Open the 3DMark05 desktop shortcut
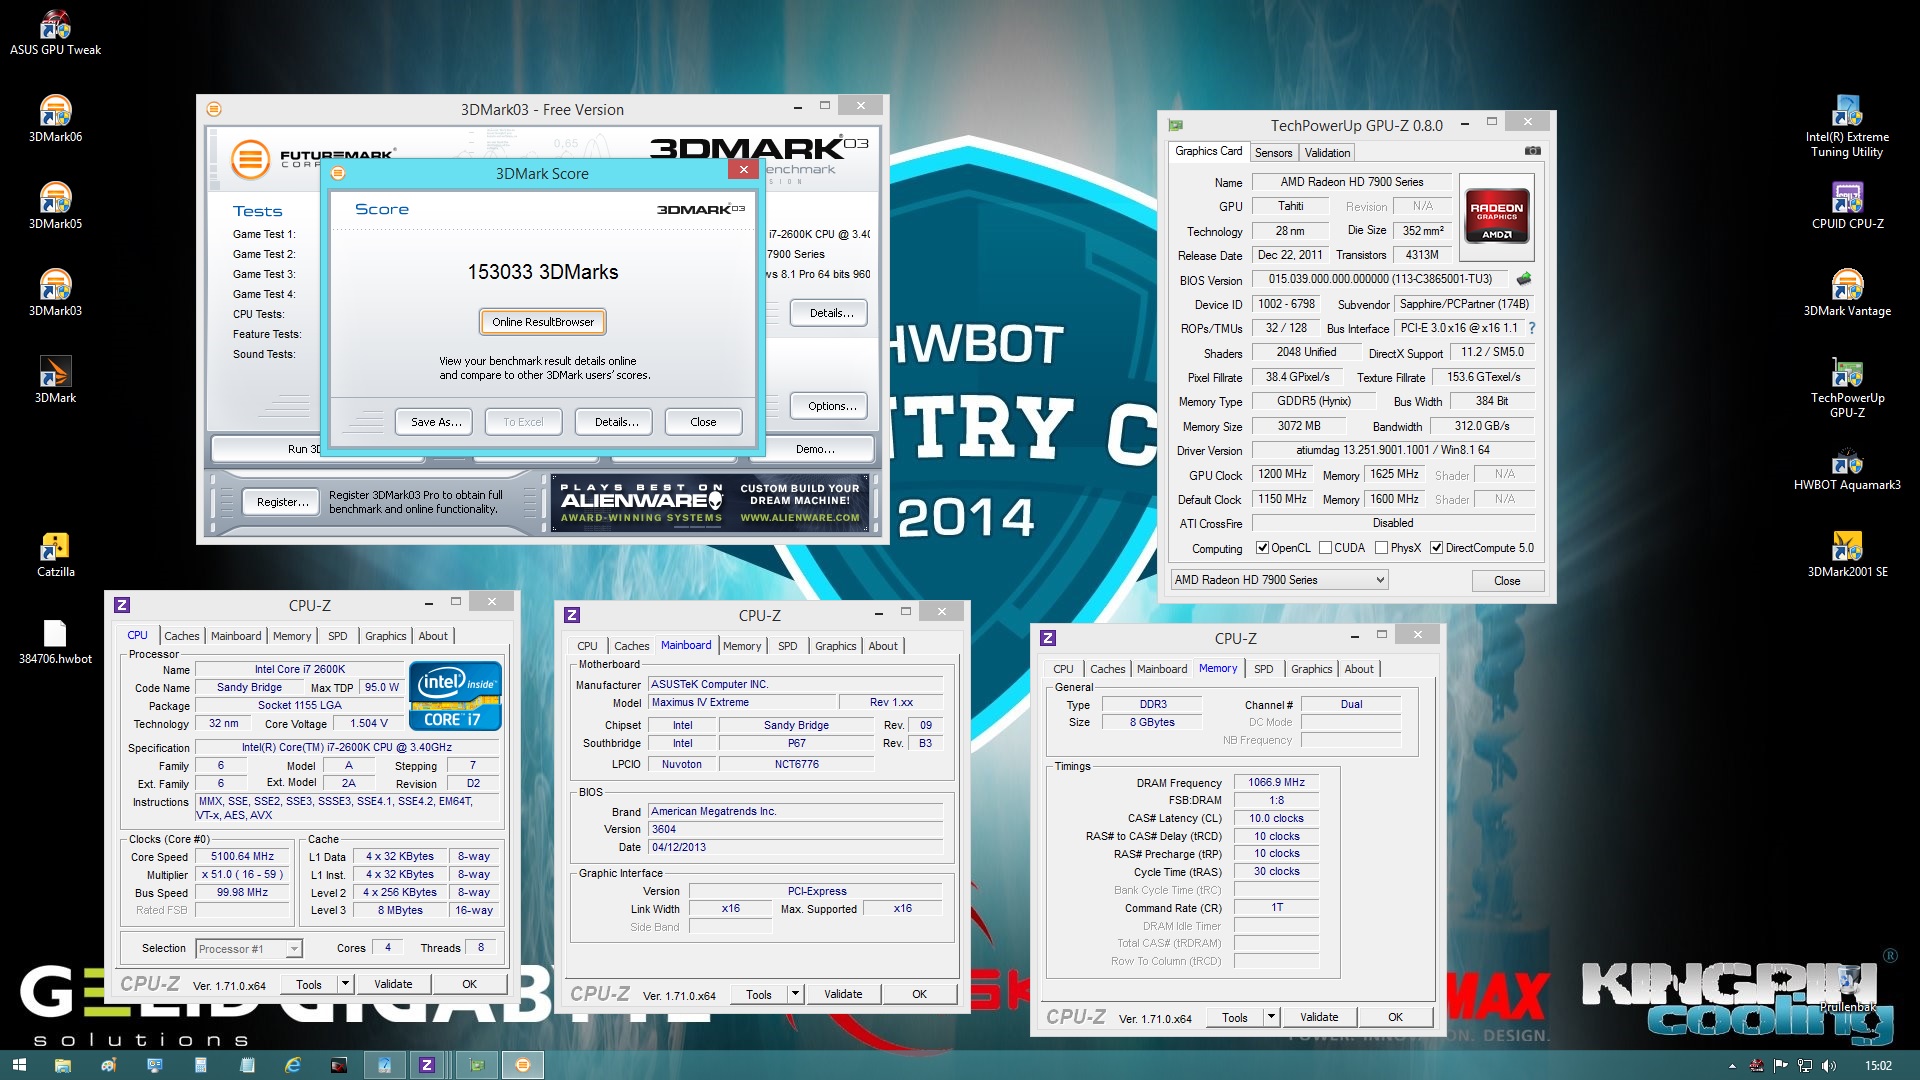The width and height of the screenshot is (1920, 1080). (55, 207)
